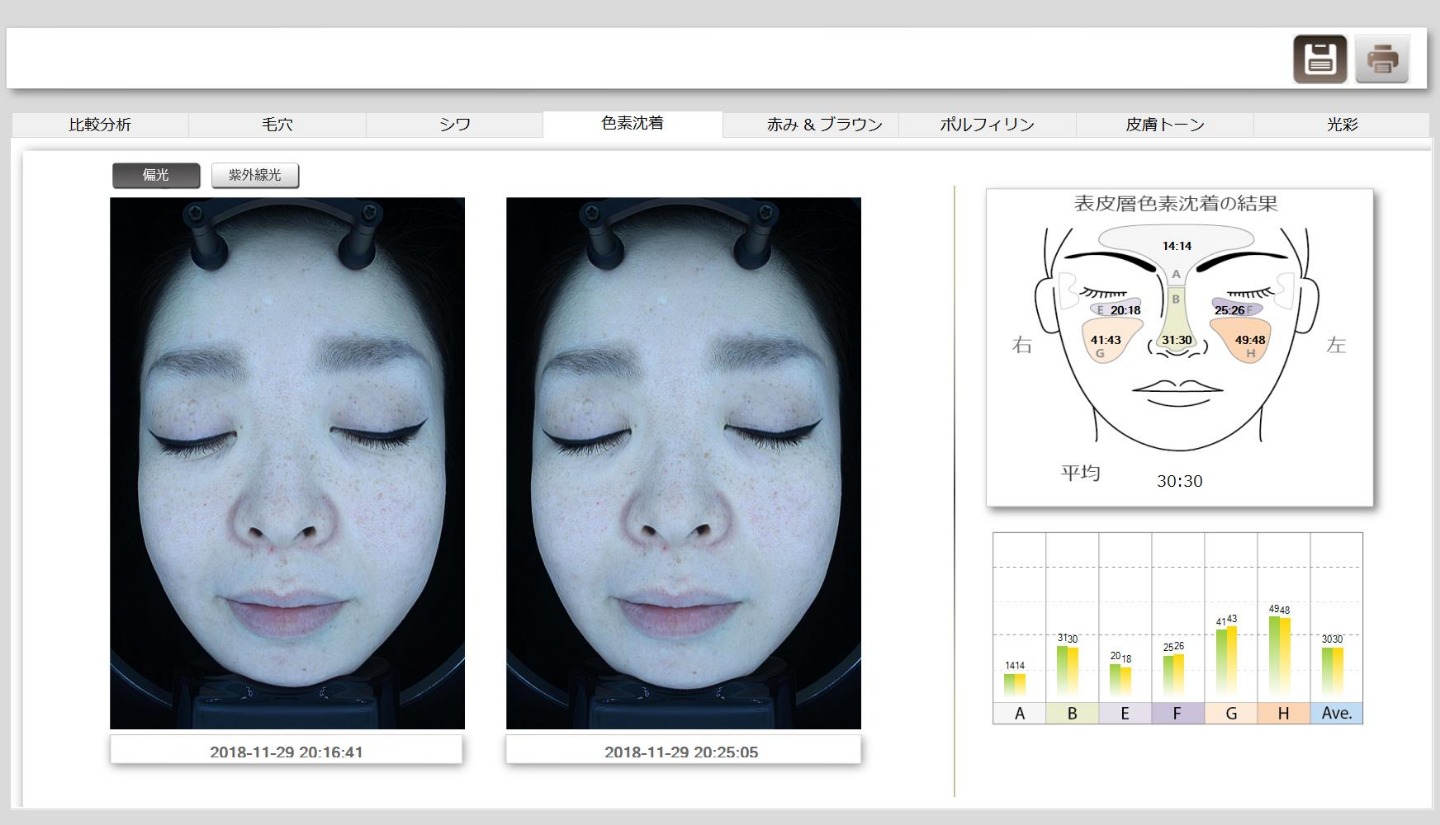1440x825 pixels.
Task: Click column label E in bar chart
Action: (x=1125, y=713)
